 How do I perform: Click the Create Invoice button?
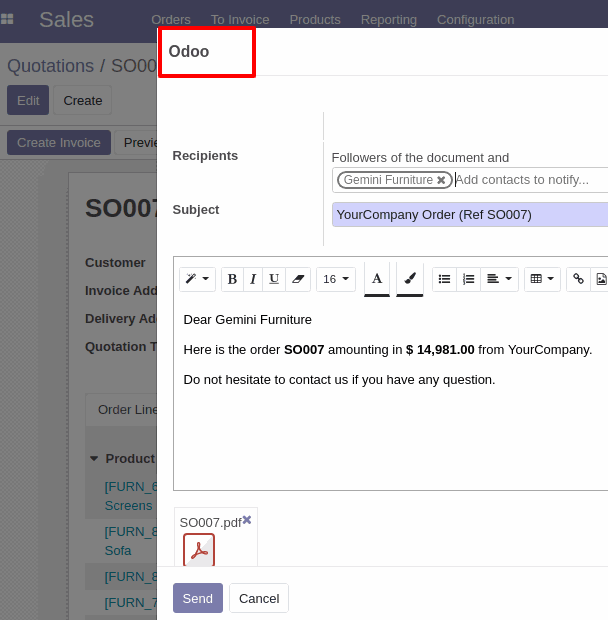pyautogui.click(x=59, y=142)
